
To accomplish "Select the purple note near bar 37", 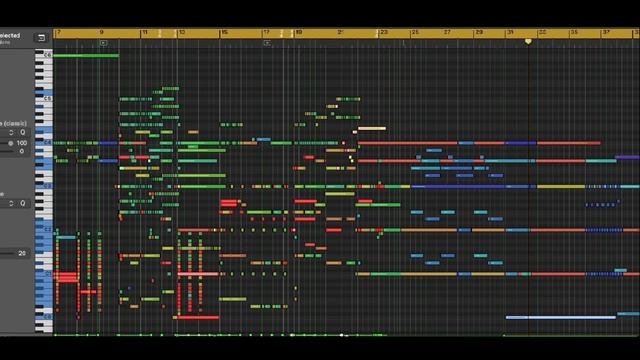I will 627,157.
